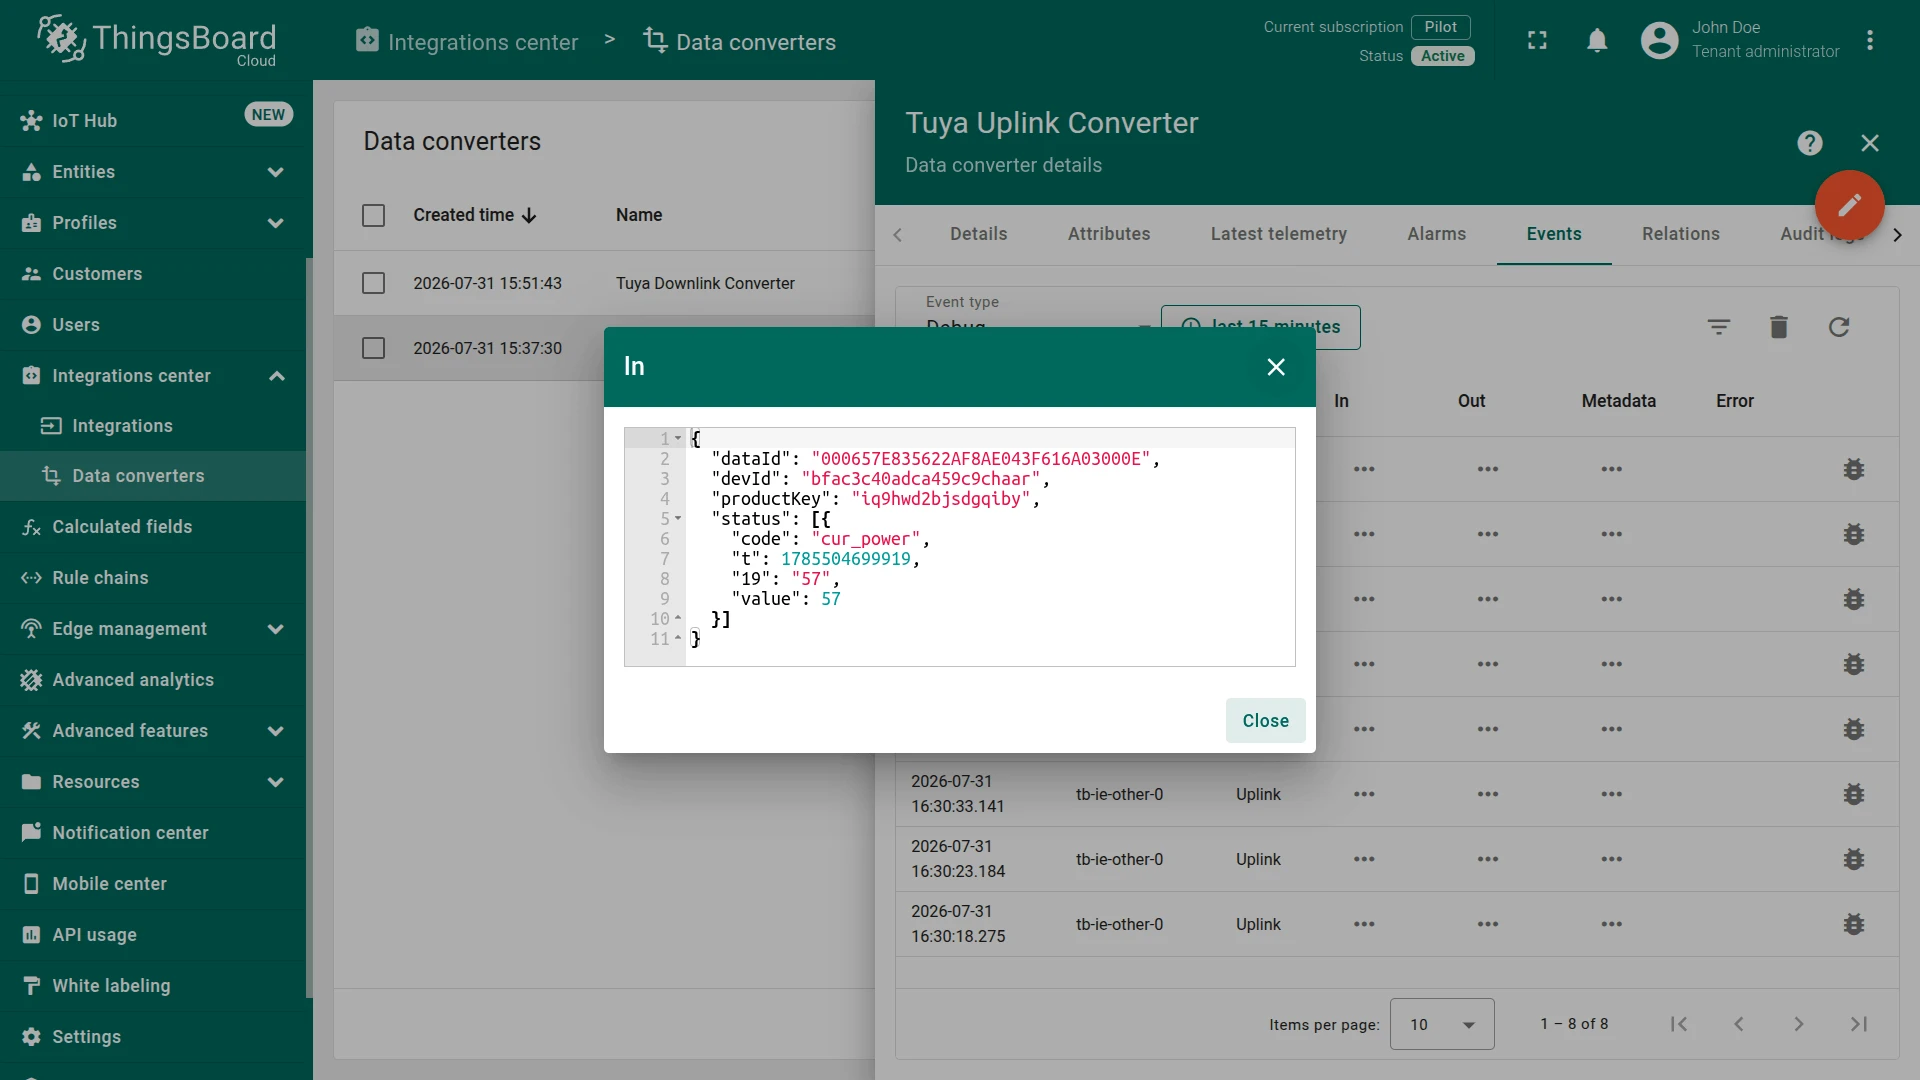Close the In dialog with X
This screenshot has height=1080, width=1920.
point(1275,367)
